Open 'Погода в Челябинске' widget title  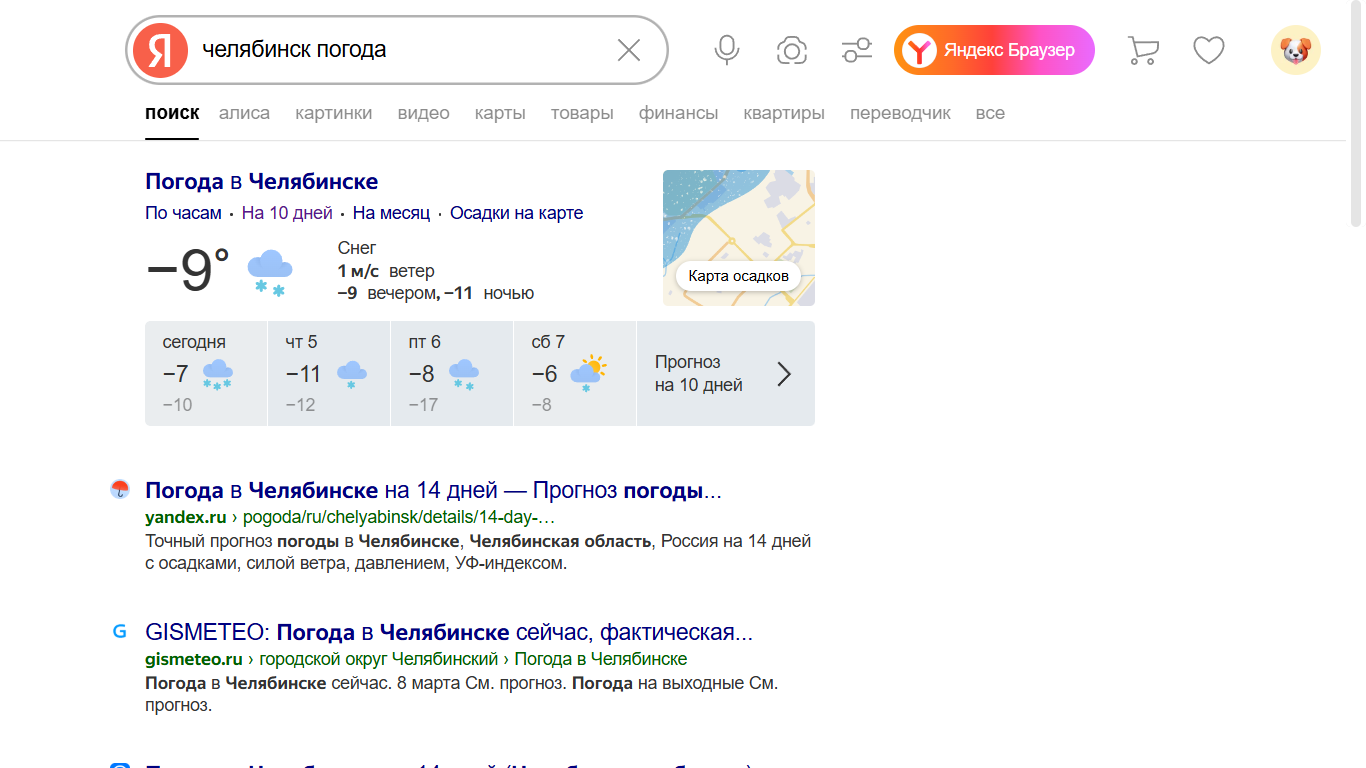262,182
